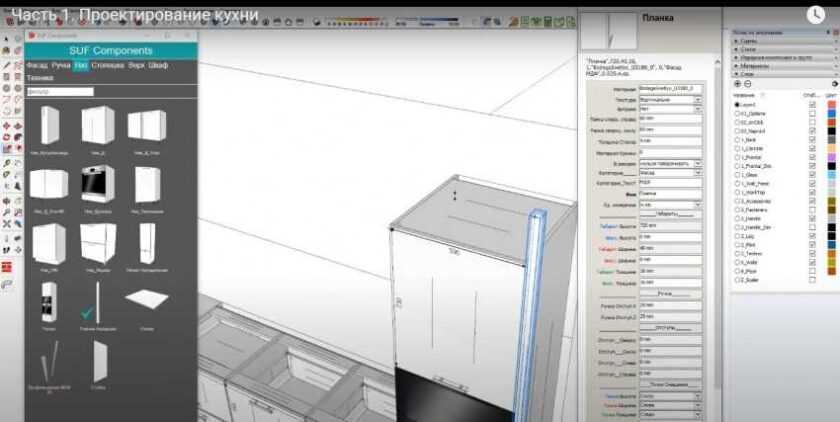This screenshot has width=840, height=422.
Task: Select the oven cabinet component thumbnail
Action: click(97, 185)
